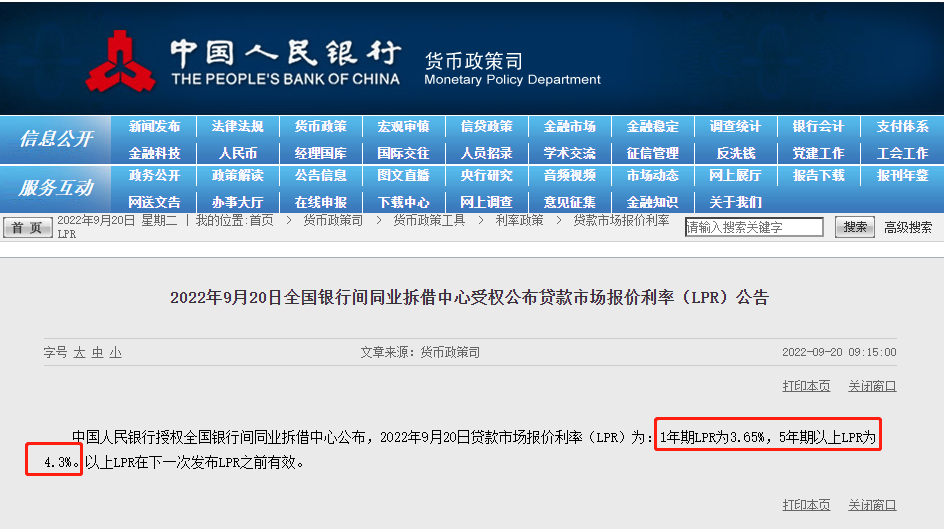Image resolution: width=944 pixels, height=529 pixels.
Task: Open 报告下载 navigation item
Action: (x=818, y=175)
